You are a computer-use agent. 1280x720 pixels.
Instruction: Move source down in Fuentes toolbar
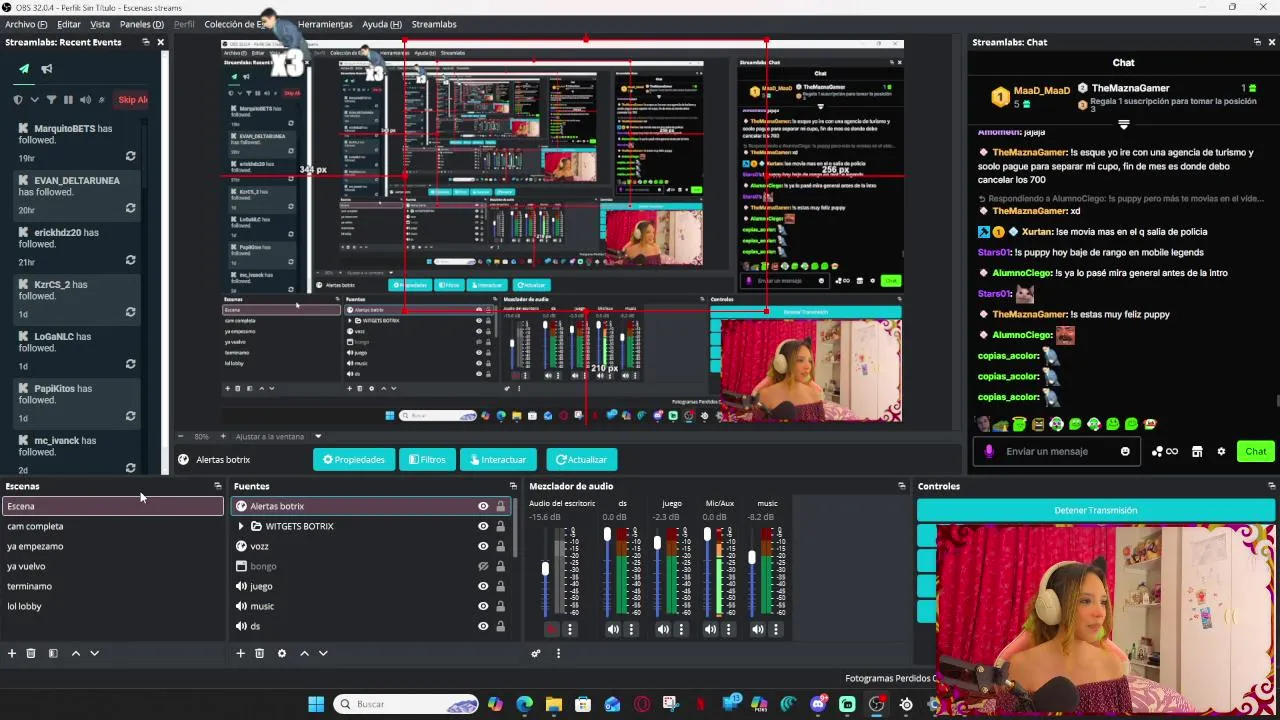pos(323,653)
